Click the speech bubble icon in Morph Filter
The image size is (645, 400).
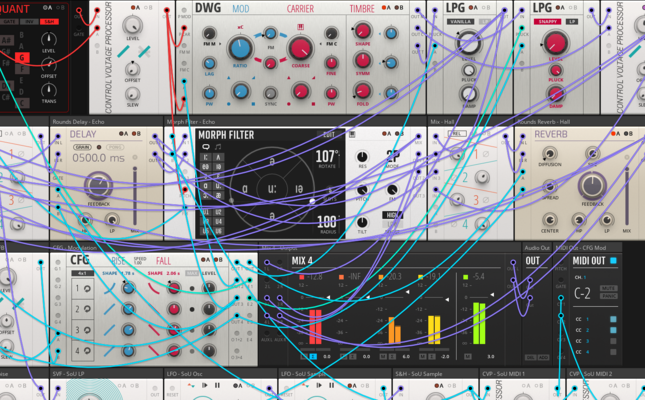point(206,147)
